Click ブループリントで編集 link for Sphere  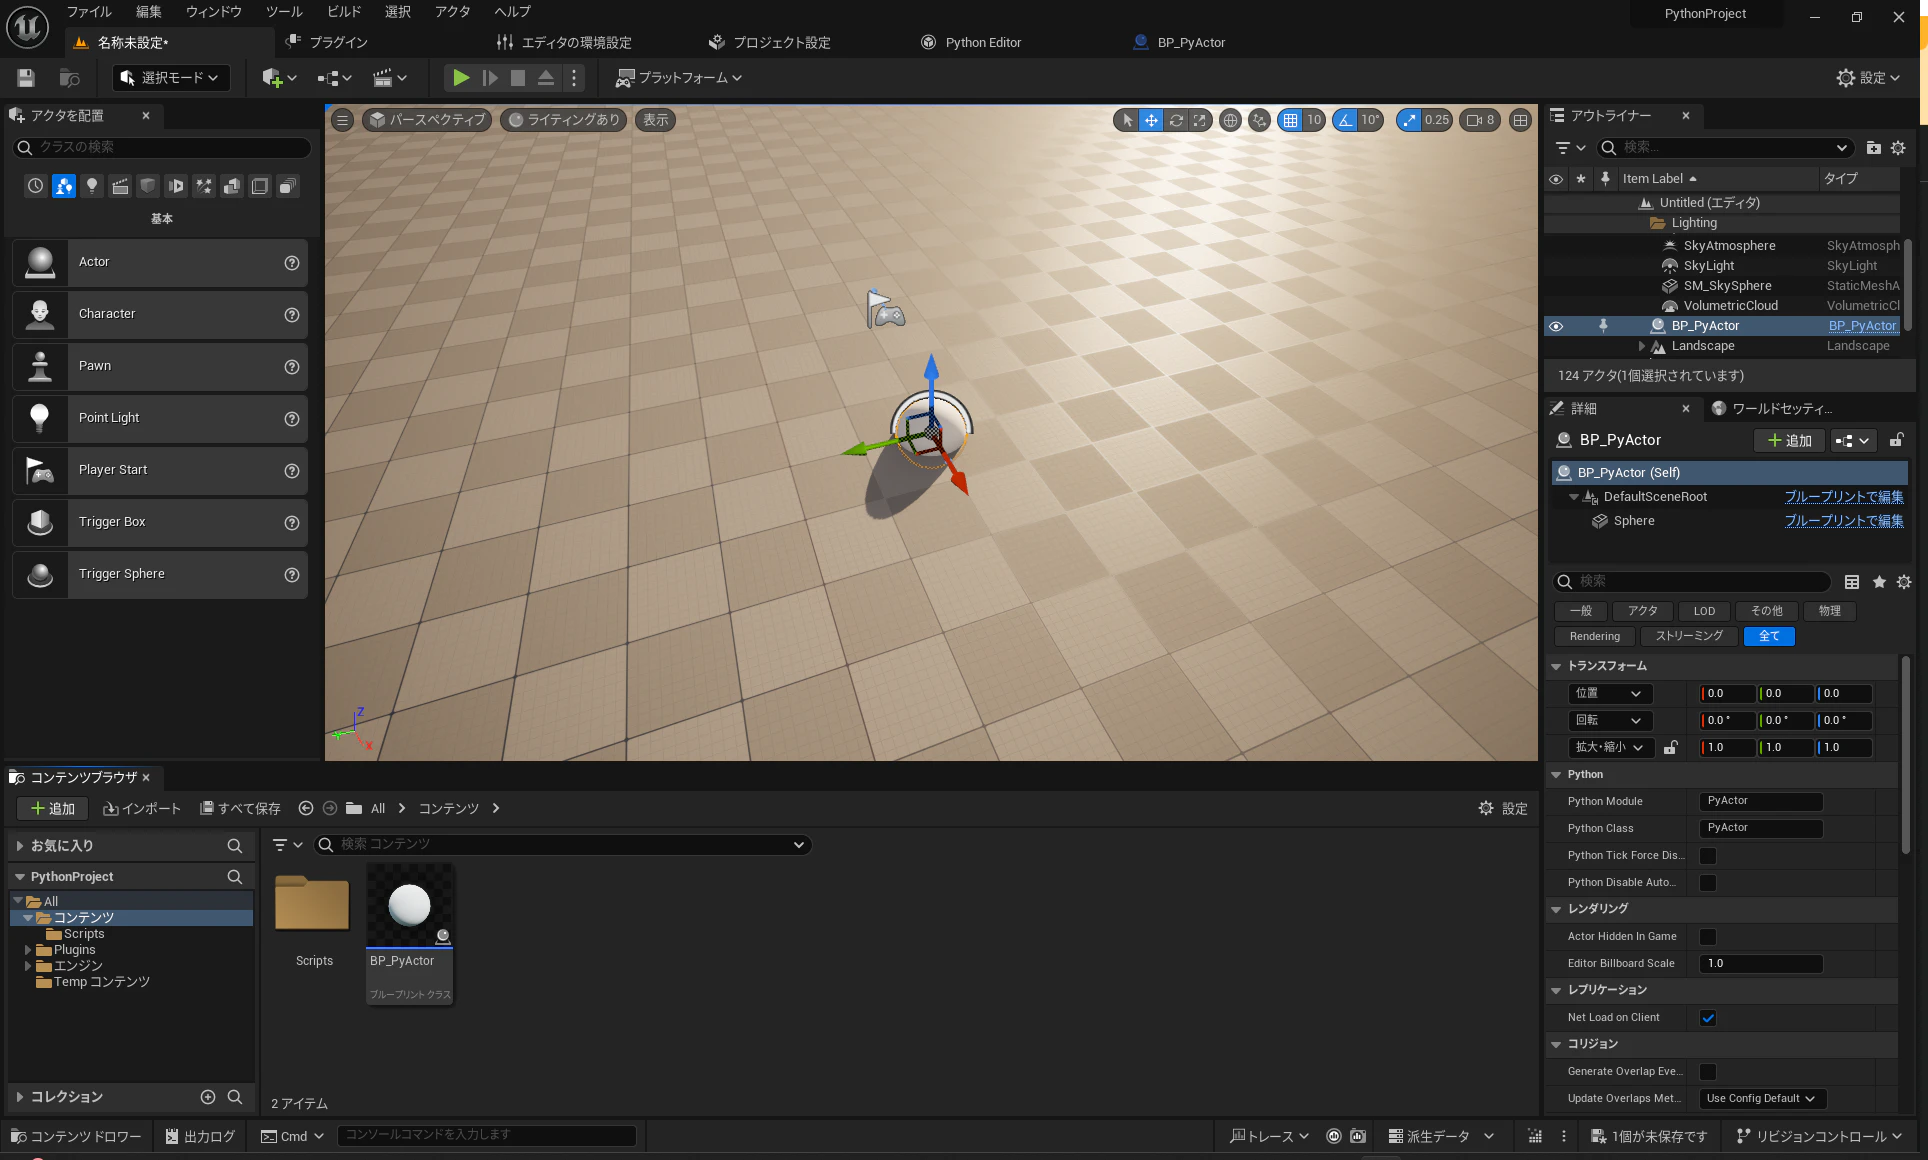[1844, 521]
